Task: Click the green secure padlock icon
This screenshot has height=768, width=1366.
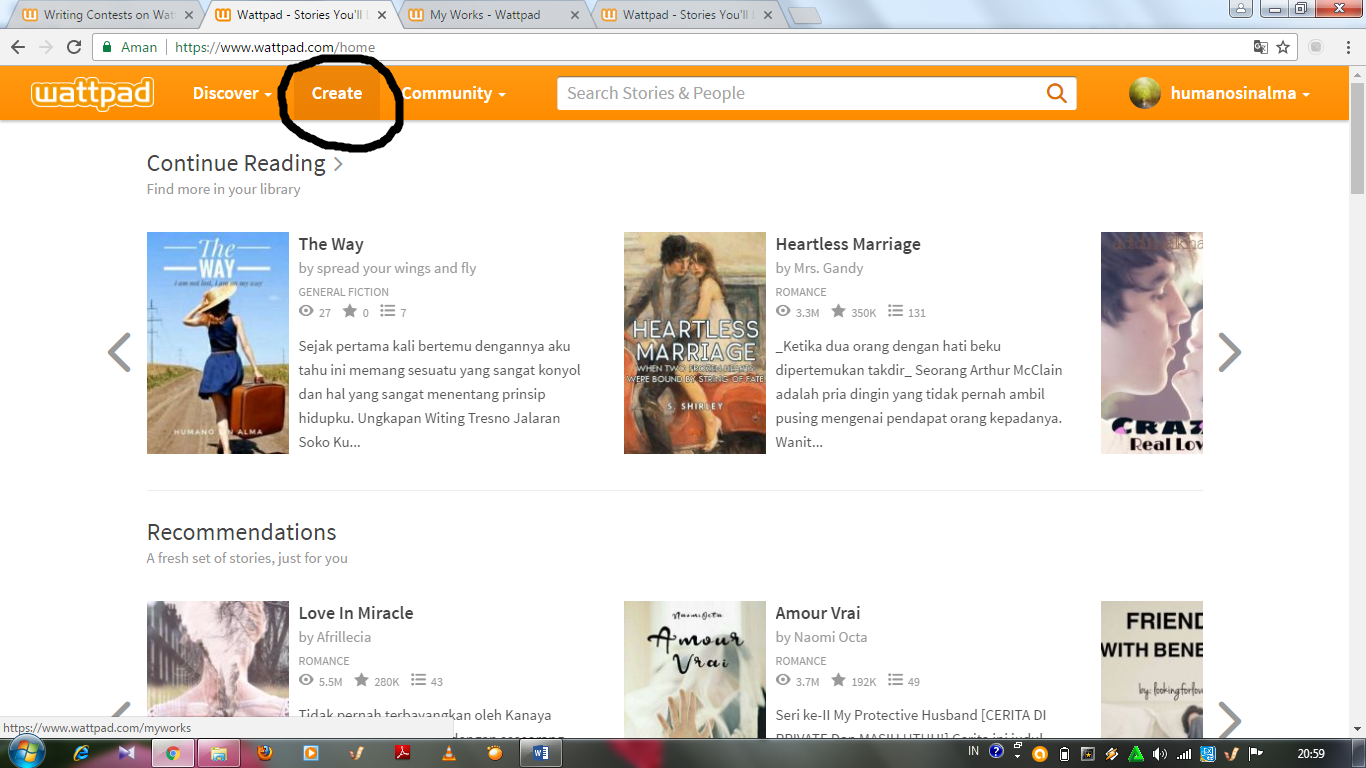Action: (x=107, y=47)
